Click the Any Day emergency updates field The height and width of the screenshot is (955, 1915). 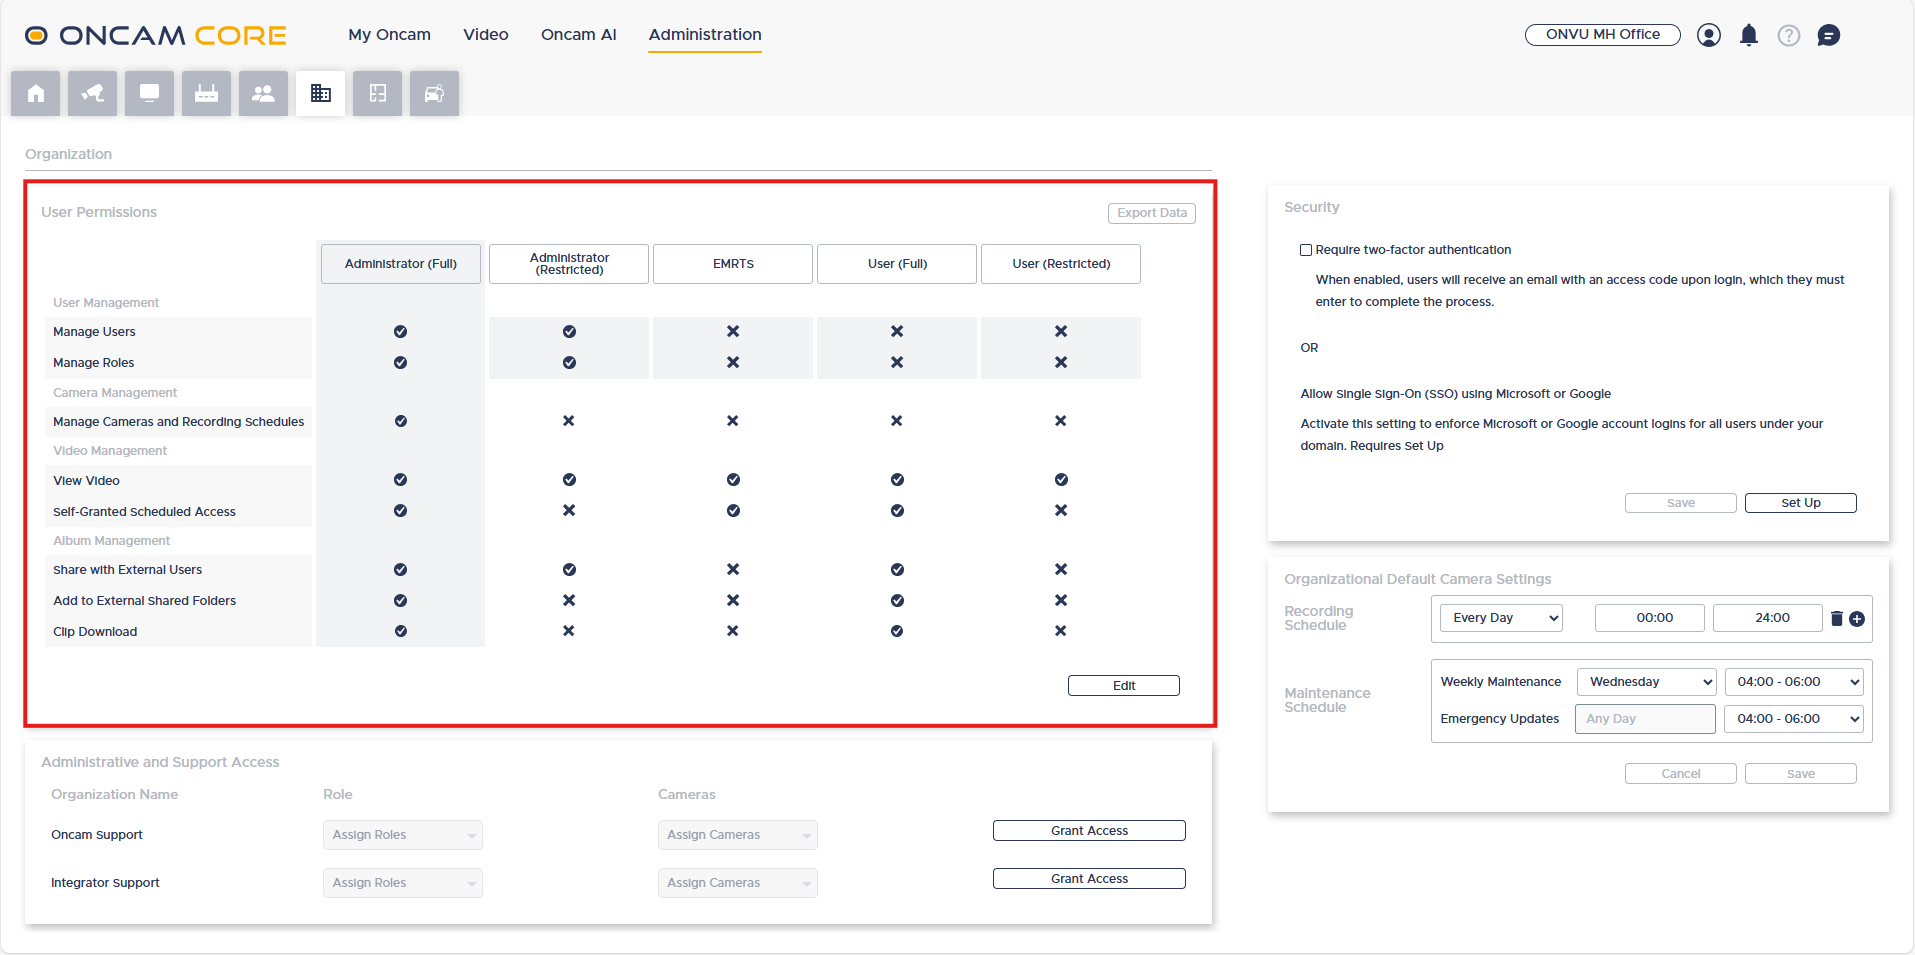pyautogui.click(x=1646, y=719)
